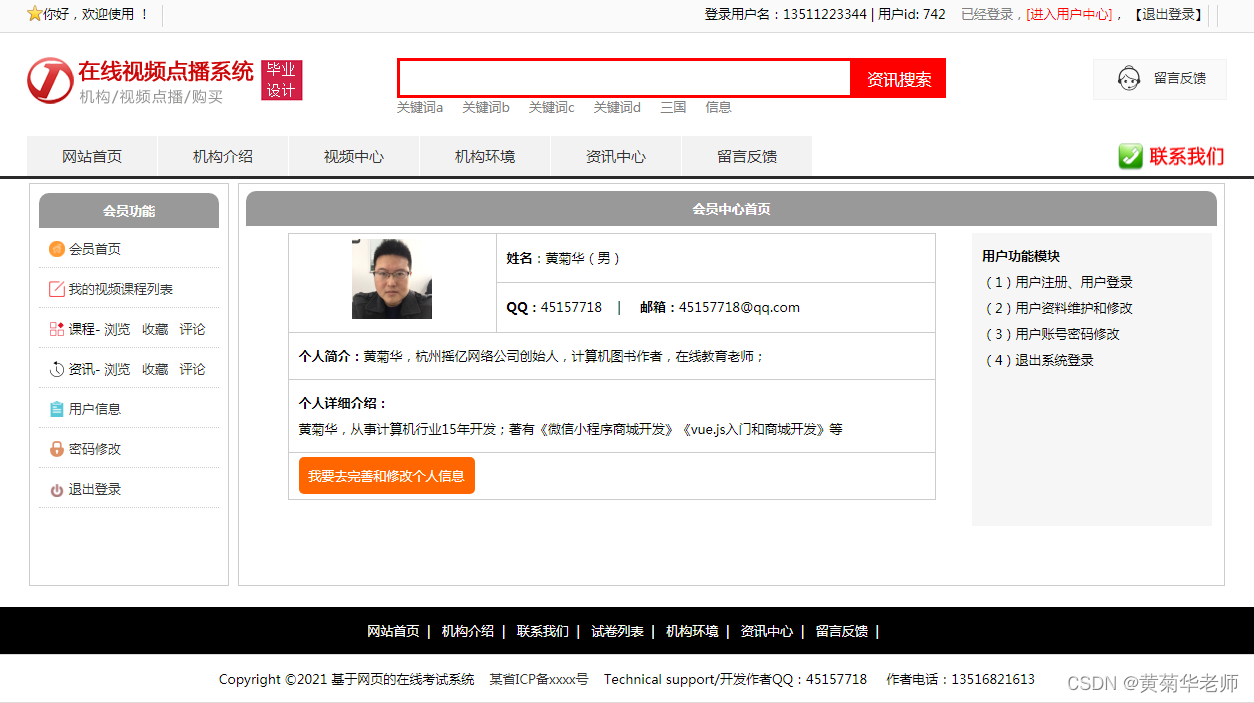
Task: Go to 机构介绍 in the main navigation
Action: [x=222, y=157]
